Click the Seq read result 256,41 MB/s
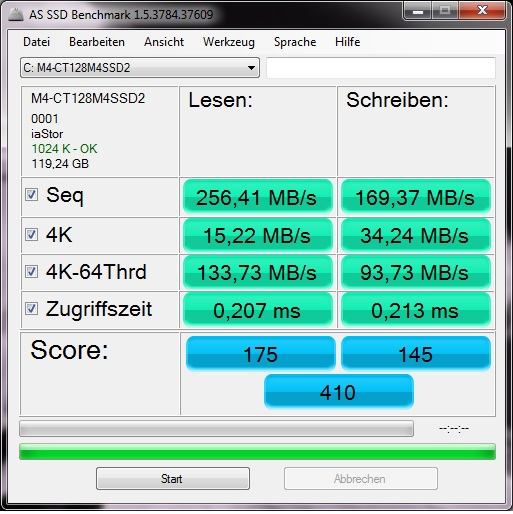Image resolution: width=513 pixels, height=514 pixels. 258,197
